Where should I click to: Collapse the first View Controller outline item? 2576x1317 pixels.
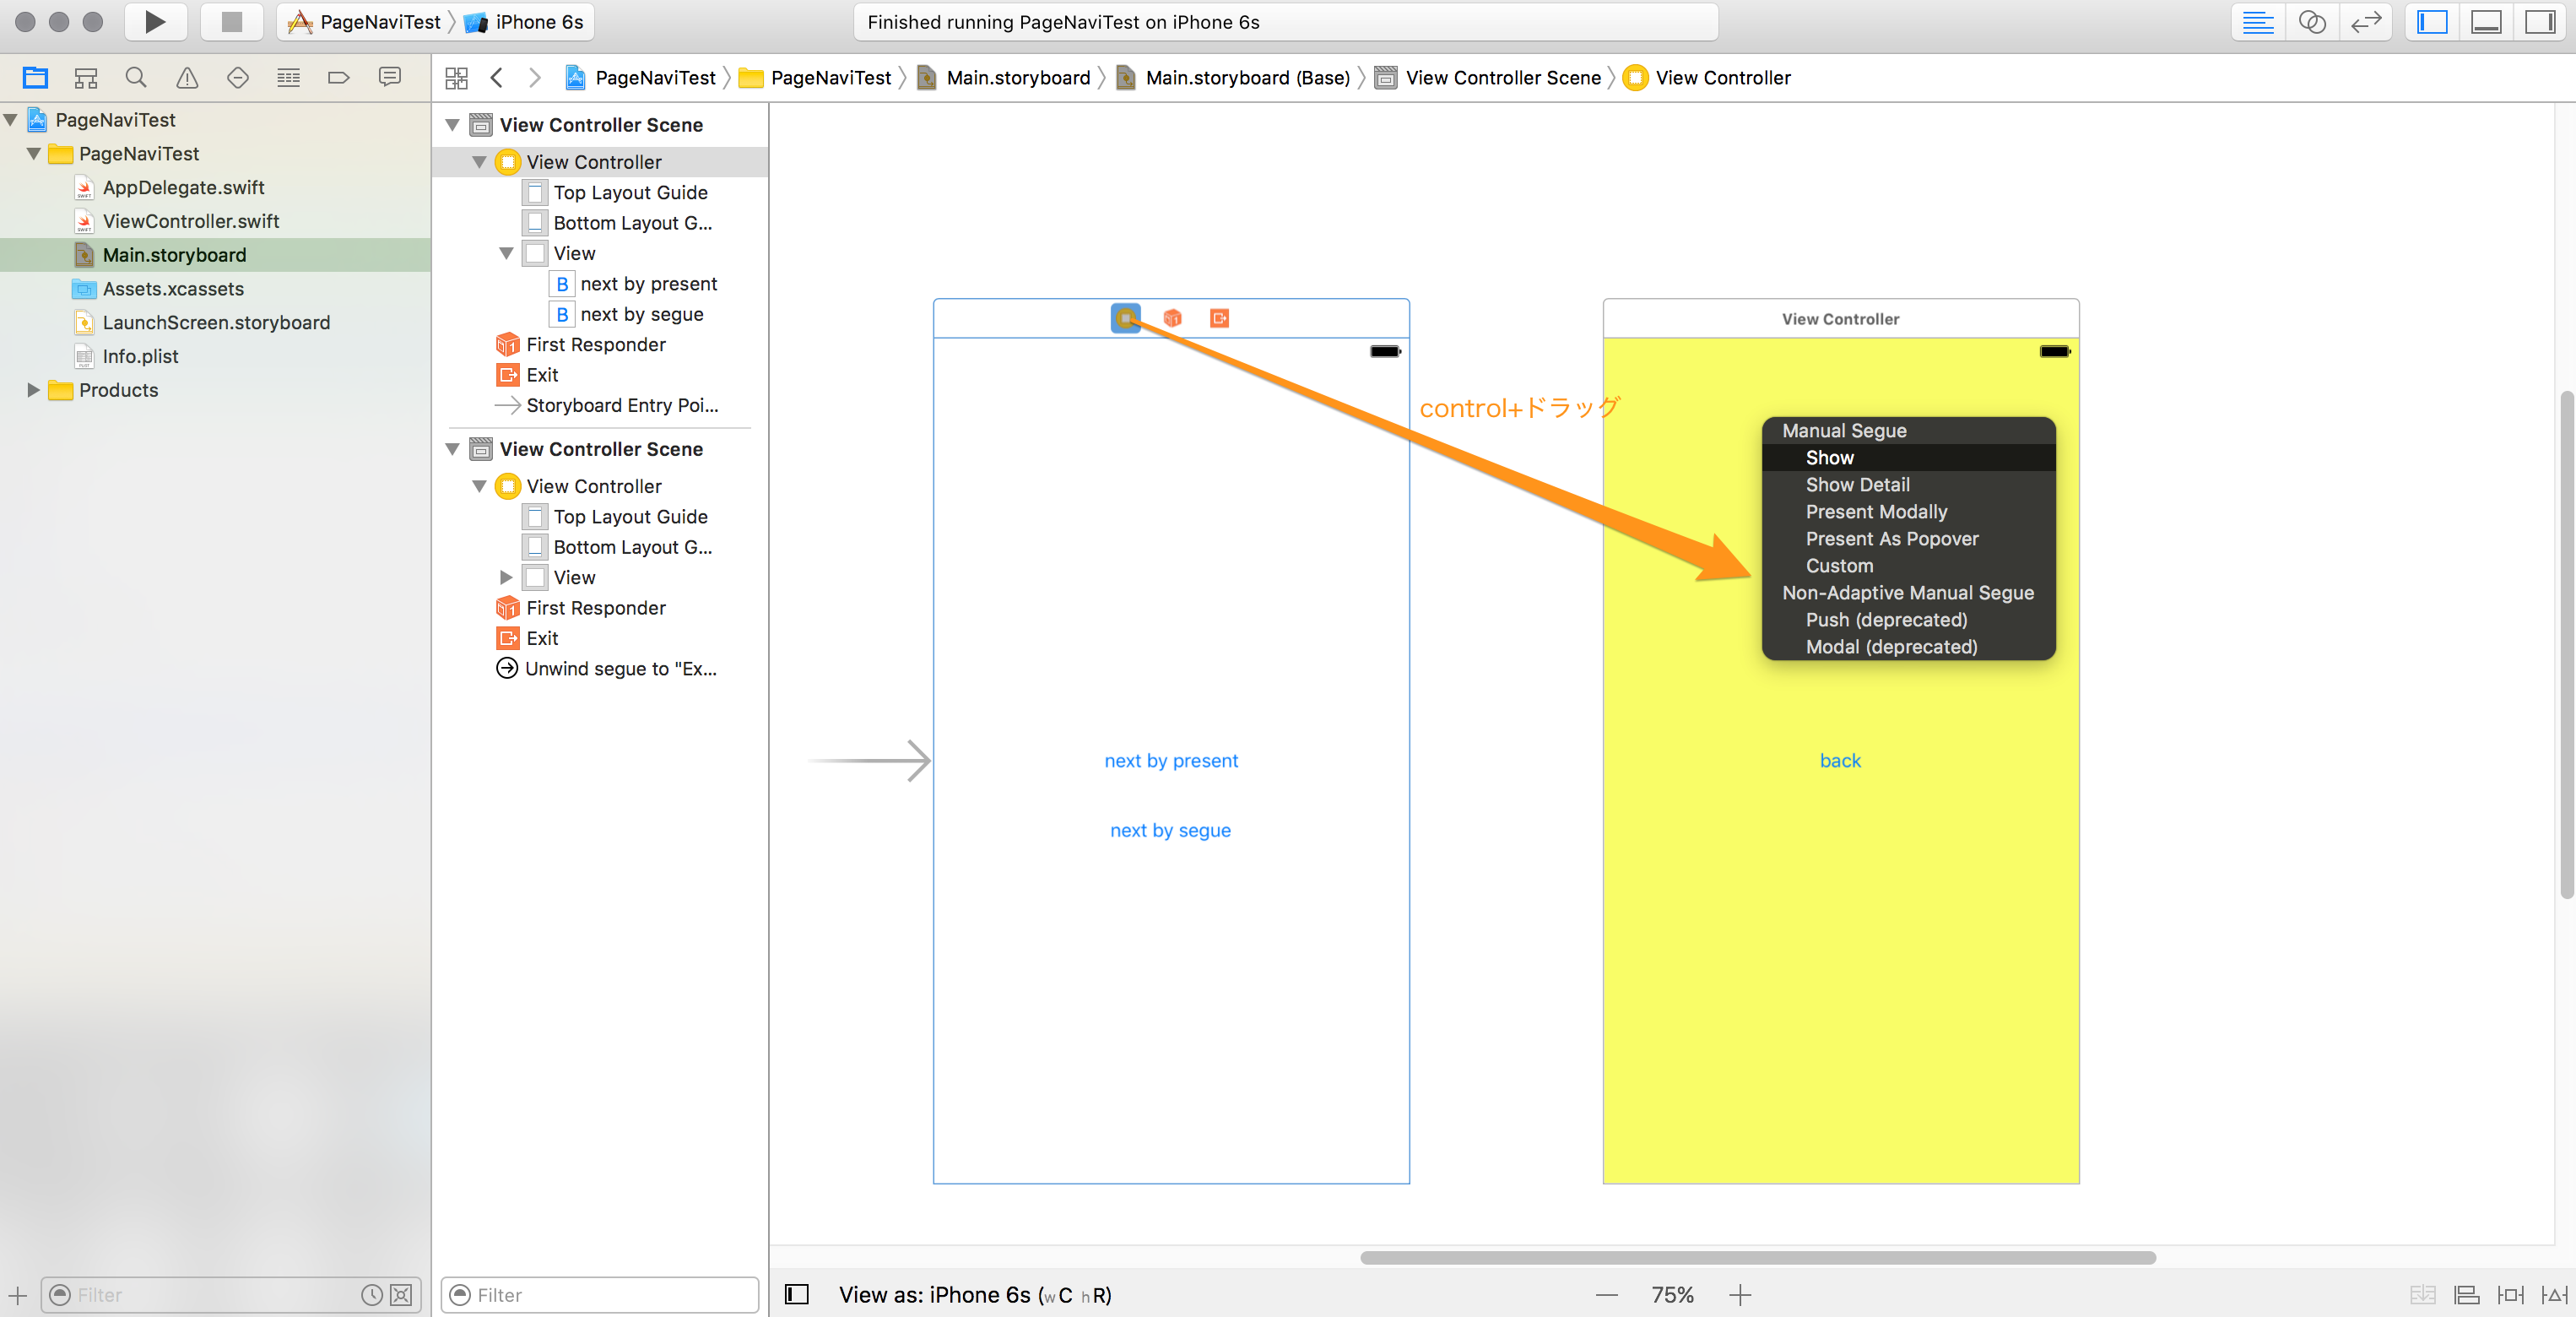[479, 162]
